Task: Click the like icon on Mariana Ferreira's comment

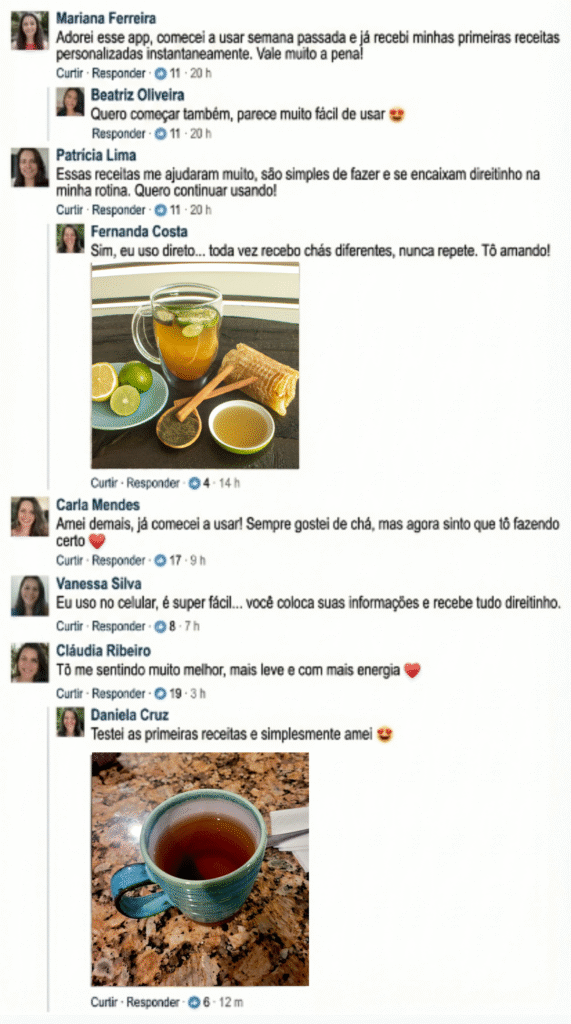Action: (160, 74)
